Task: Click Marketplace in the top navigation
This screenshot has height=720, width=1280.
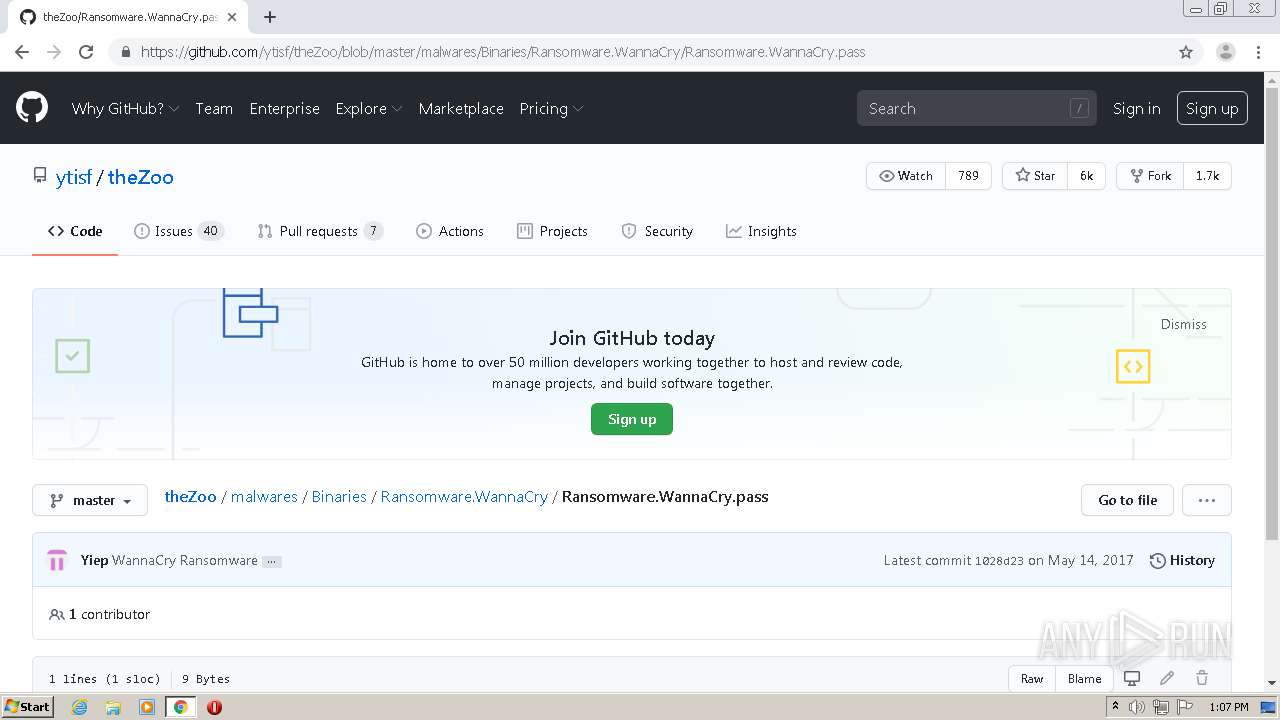Action: coord(461,108)
